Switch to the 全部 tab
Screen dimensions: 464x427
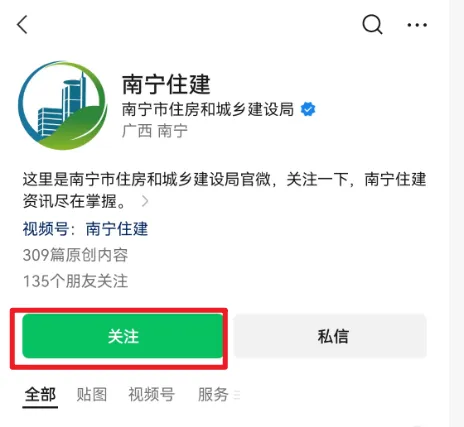tap(40, 395)
